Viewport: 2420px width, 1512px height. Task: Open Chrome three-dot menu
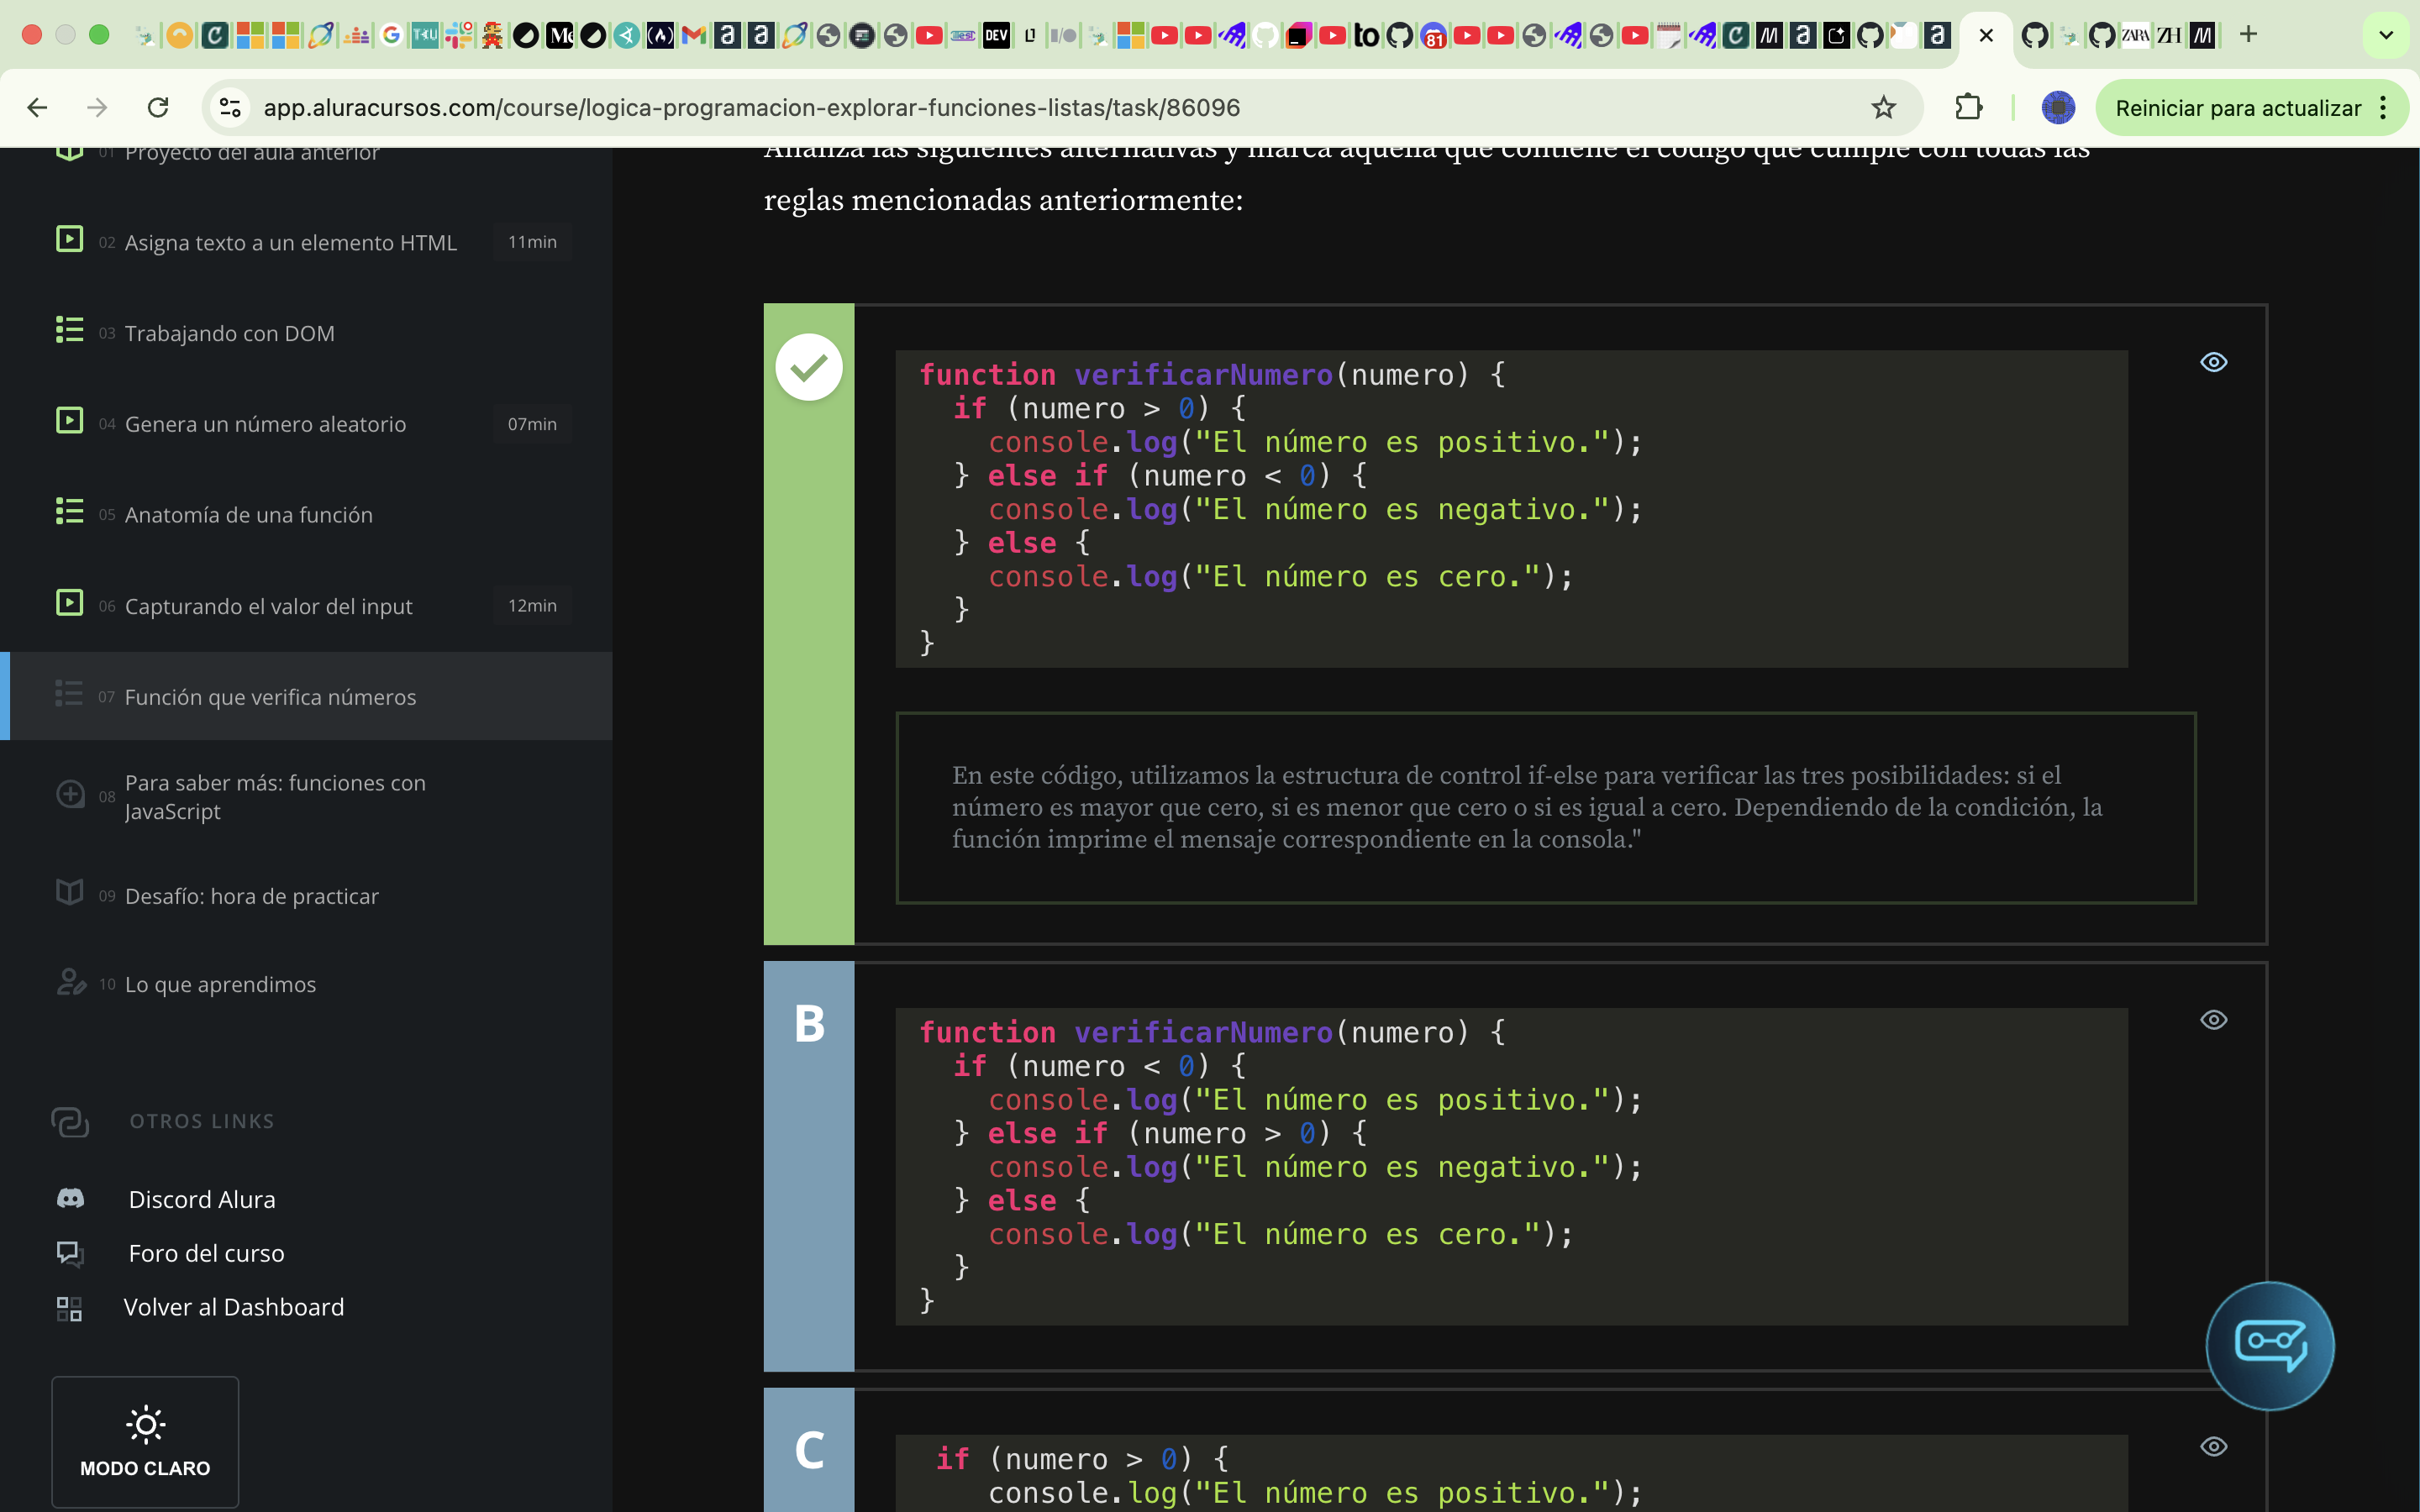[x=2383, y=107]
